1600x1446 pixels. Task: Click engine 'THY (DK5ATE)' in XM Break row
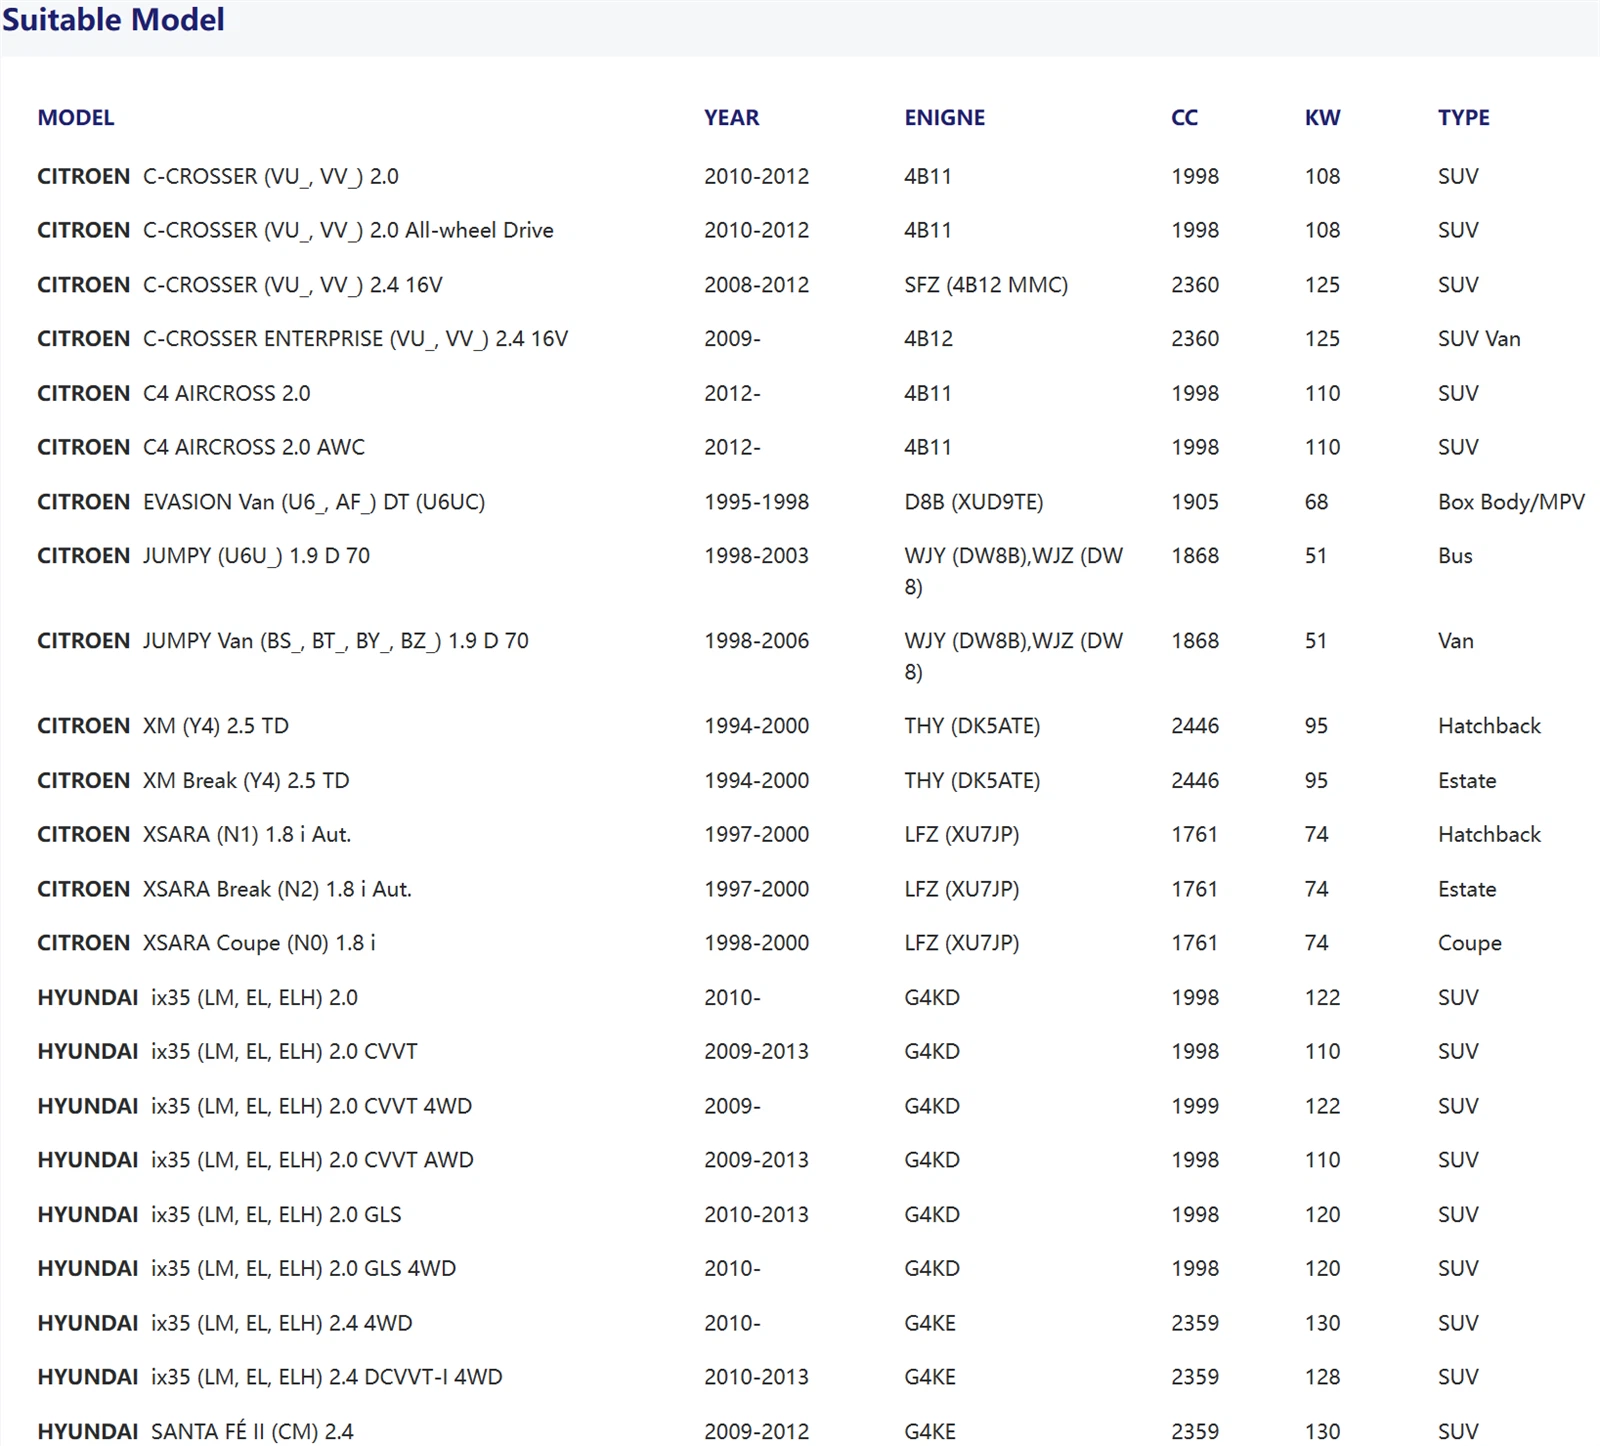coord(972,780)
